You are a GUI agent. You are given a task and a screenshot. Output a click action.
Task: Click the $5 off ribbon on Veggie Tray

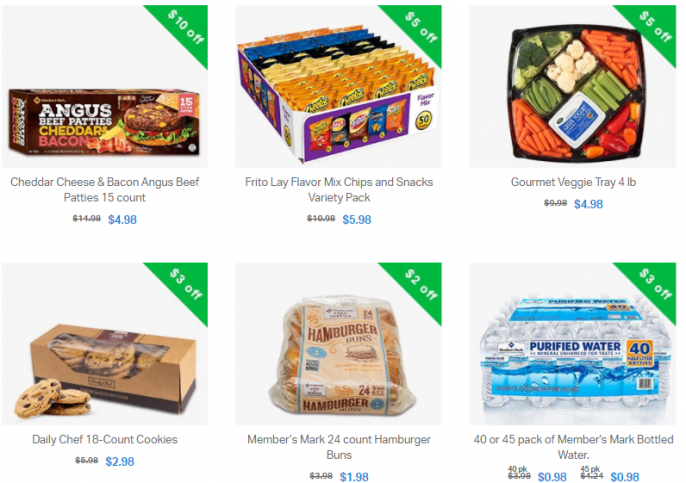click(x=654, y=27)
